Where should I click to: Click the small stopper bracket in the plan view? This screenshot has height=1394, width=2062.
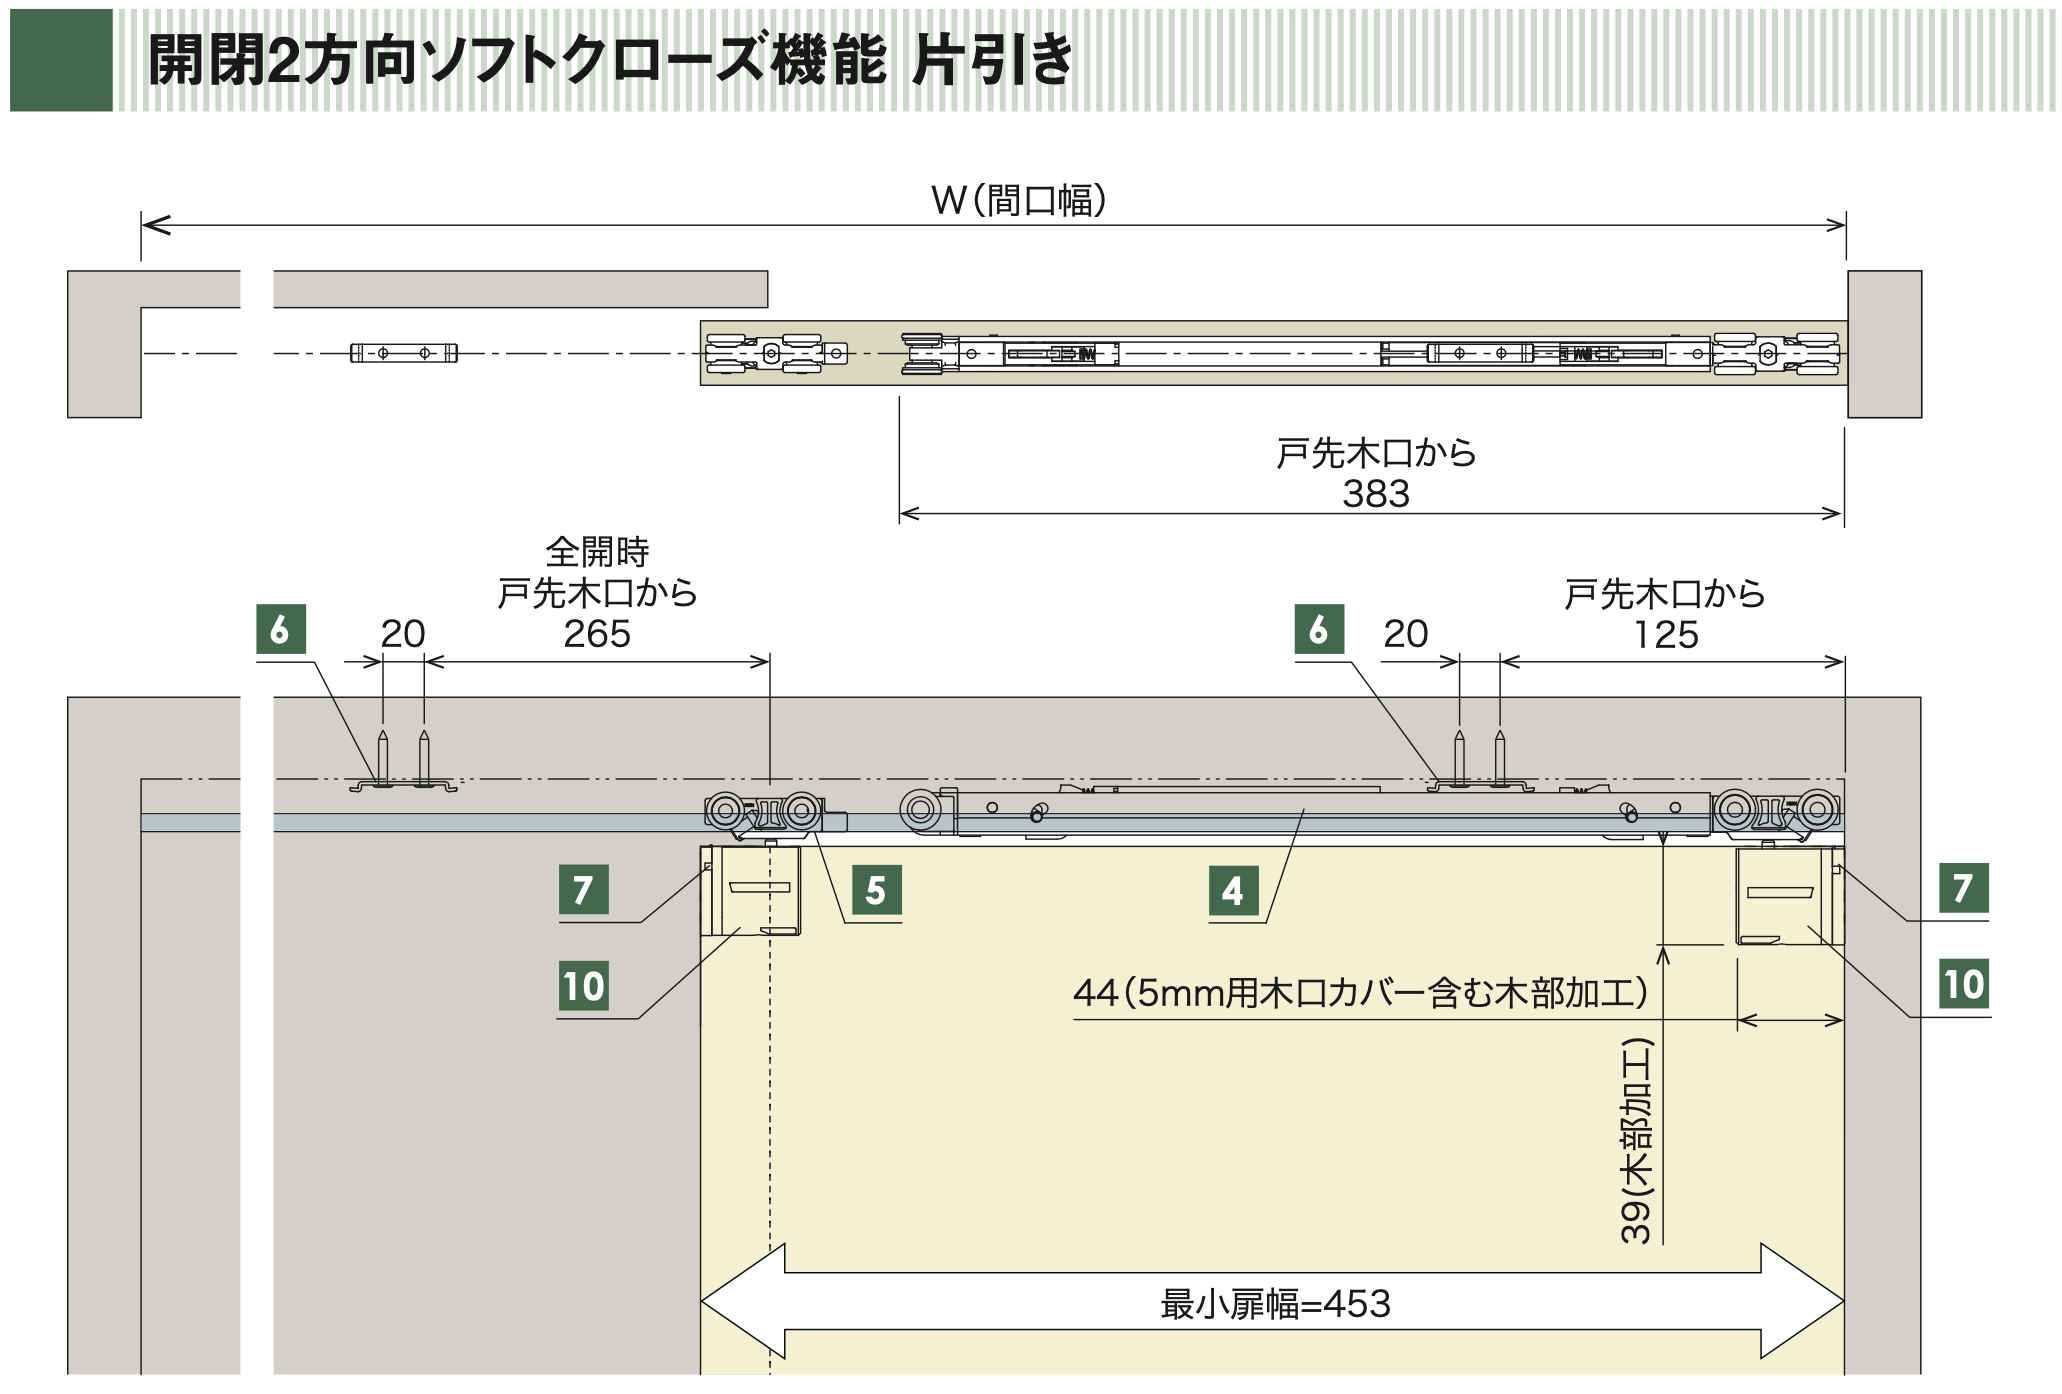tap(404, 353)
